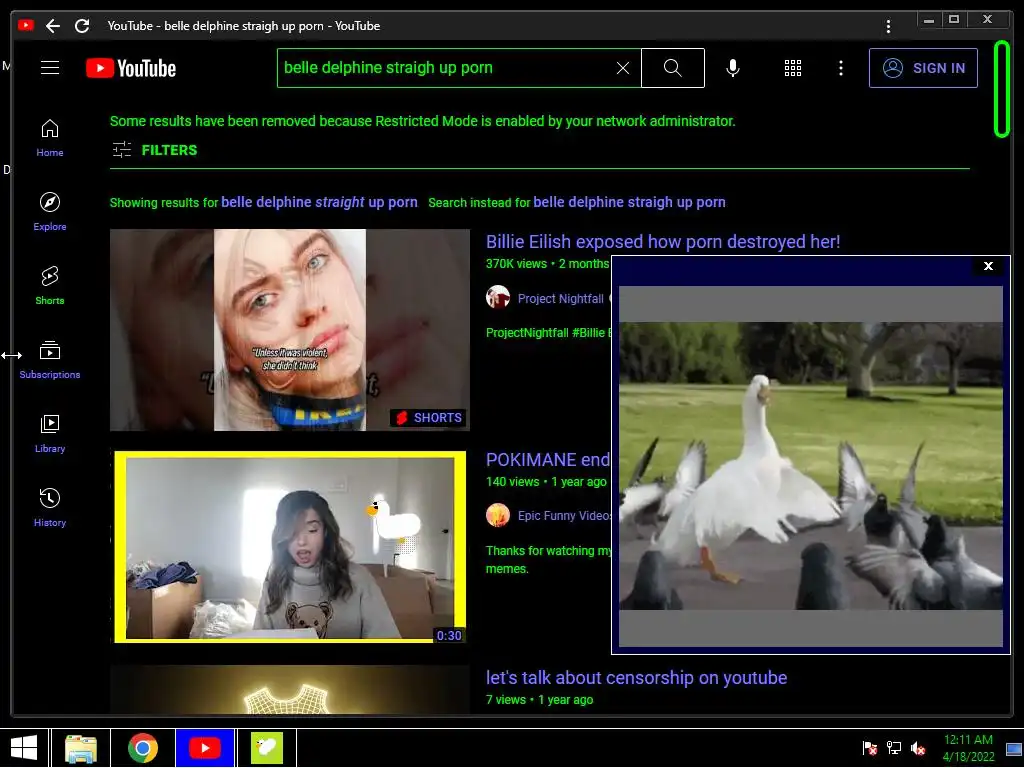Click the Restricted Mode notice text
This screenshot has width=1024, height=768.
coord(423,121)
